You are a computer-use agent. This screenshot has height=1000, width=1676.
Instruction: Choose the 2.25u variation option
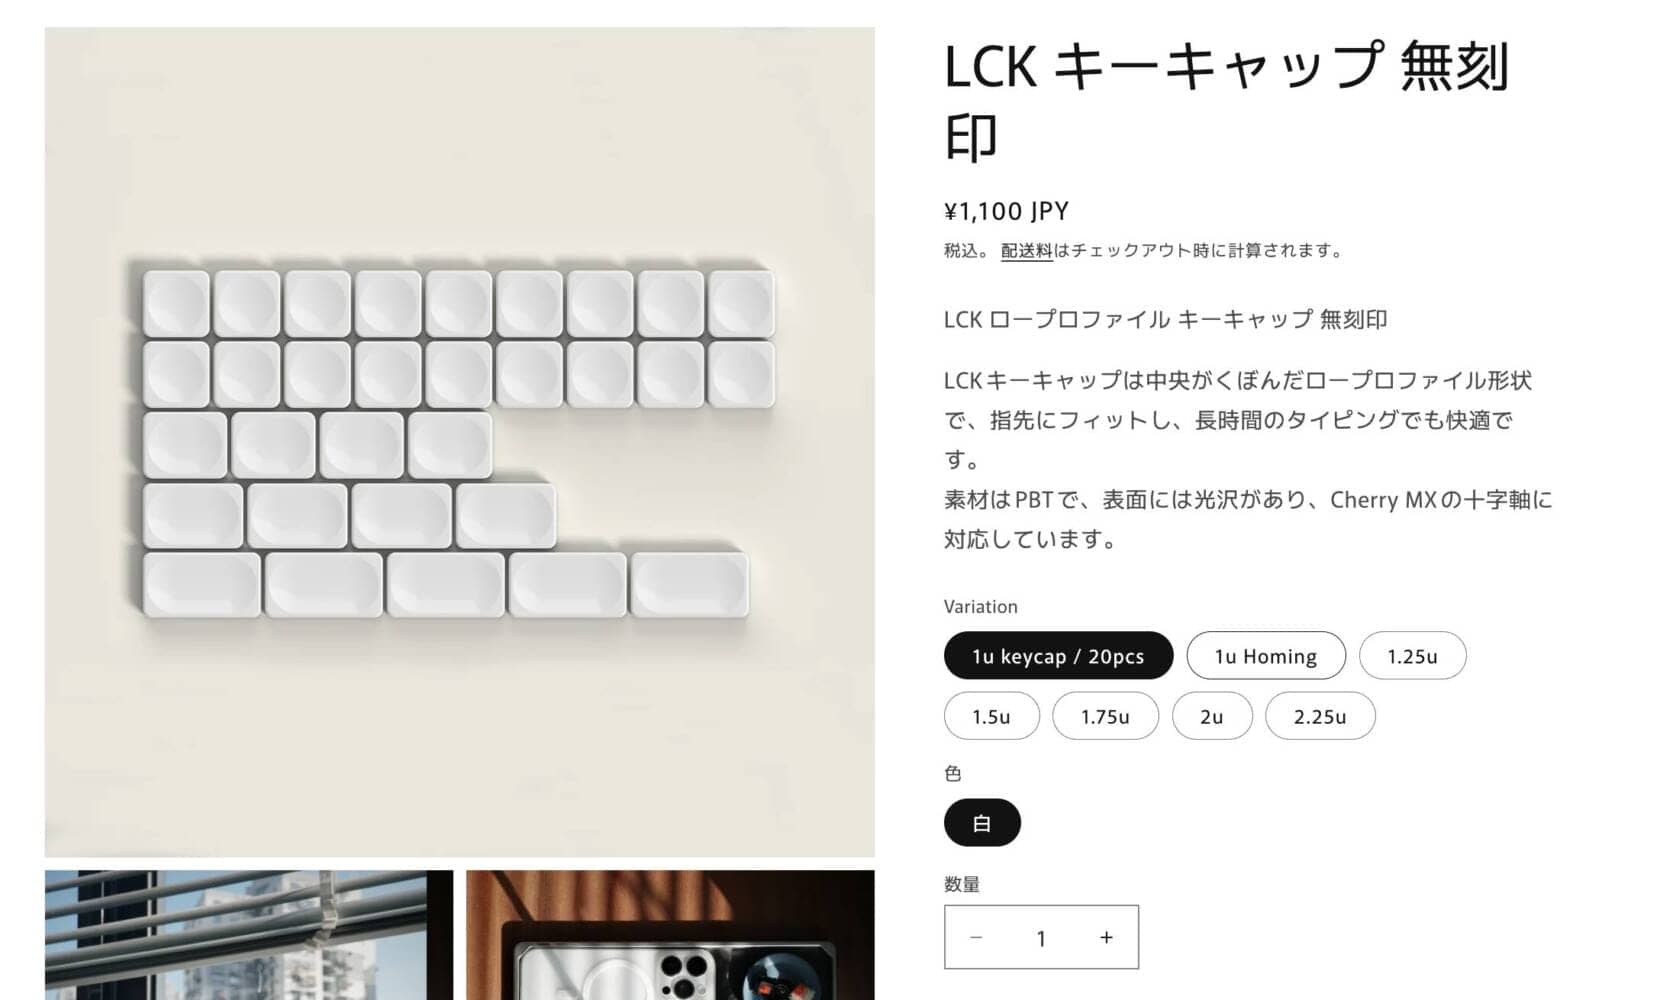coord(1320,716)
